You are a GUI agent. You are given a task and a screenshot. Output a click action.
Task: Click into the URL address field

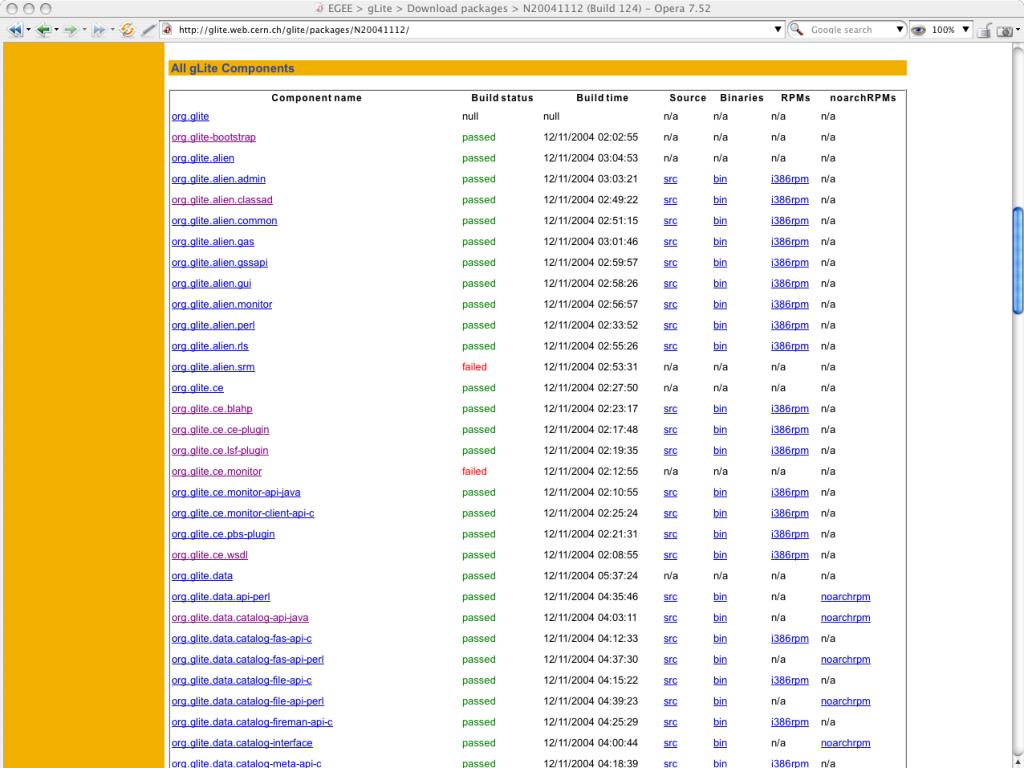pyautogui.click(x=473, y=29)
